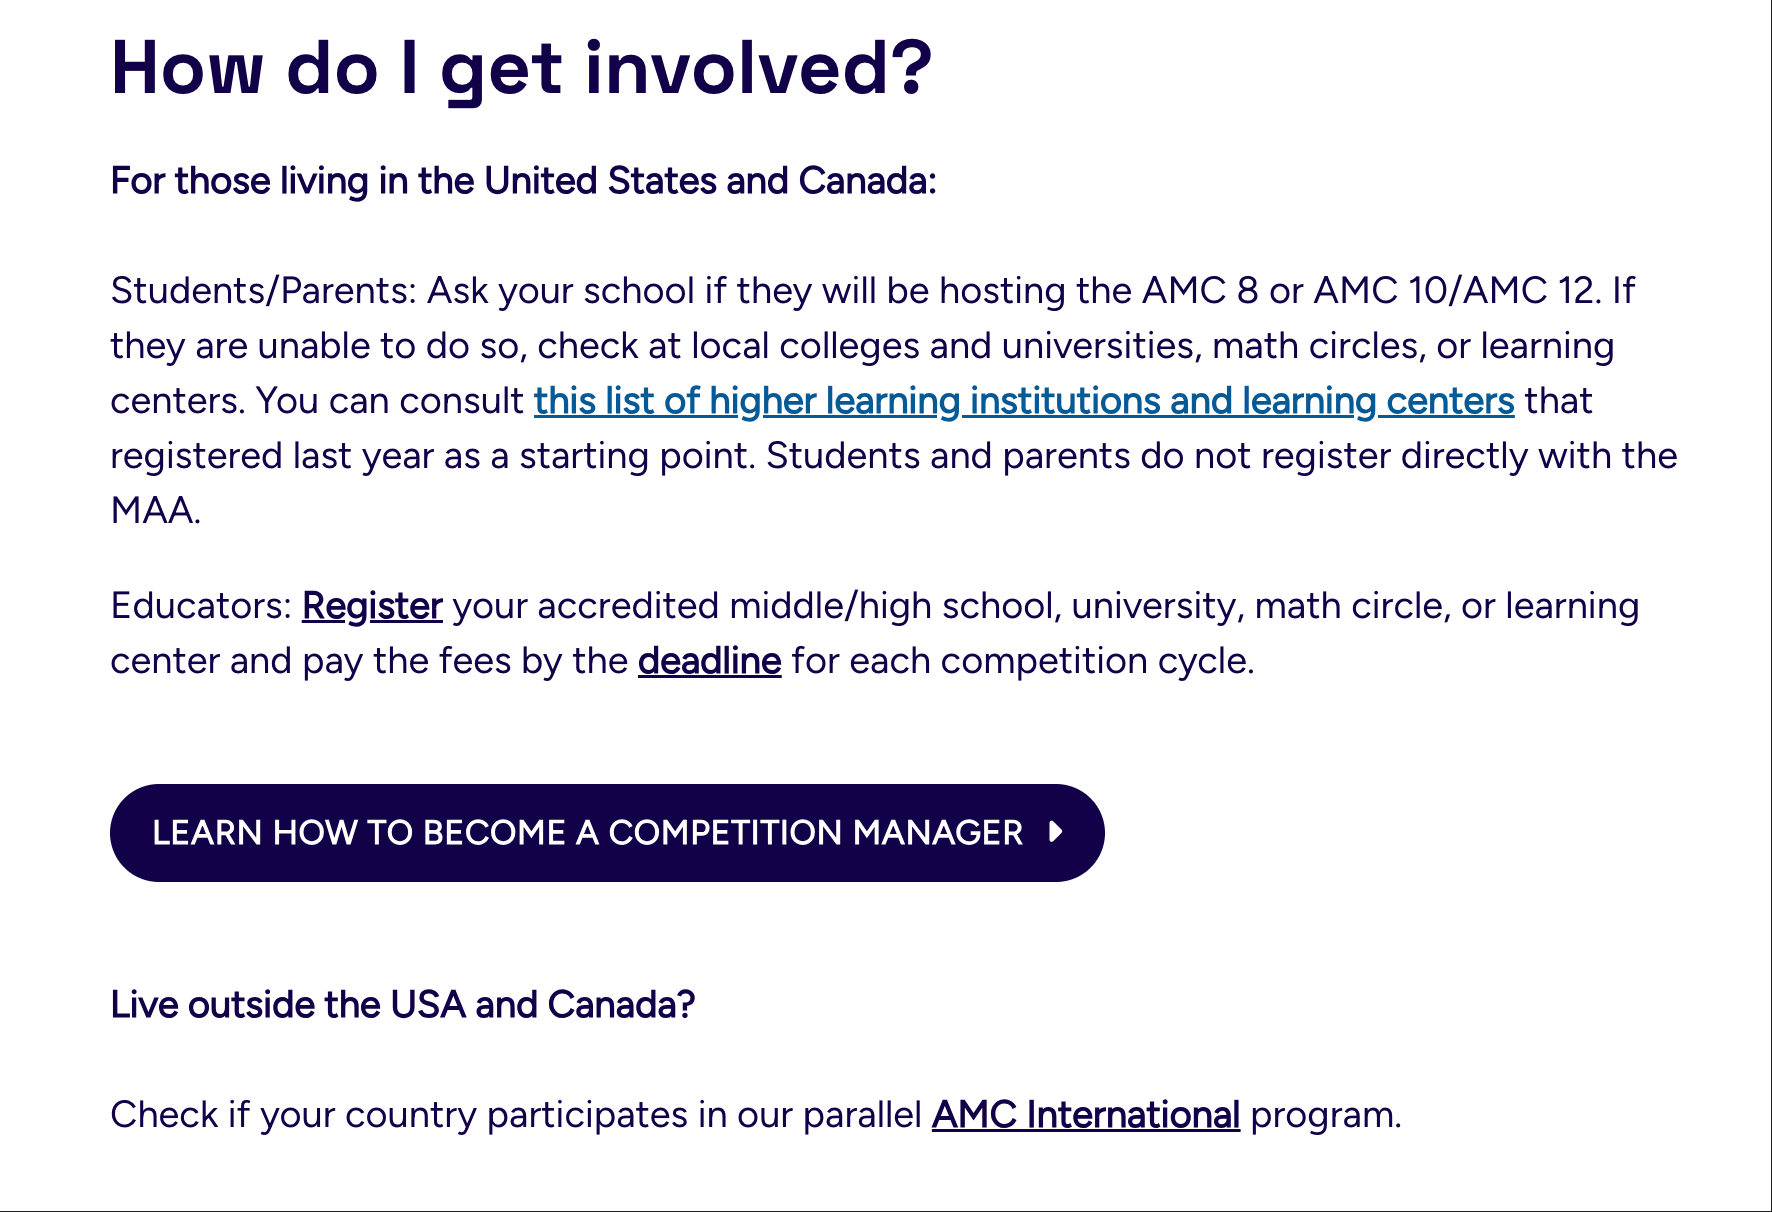Click the "Students/Parents:" label text
Viewport: 1772px width, 1212px height.
tap(263, 291)
